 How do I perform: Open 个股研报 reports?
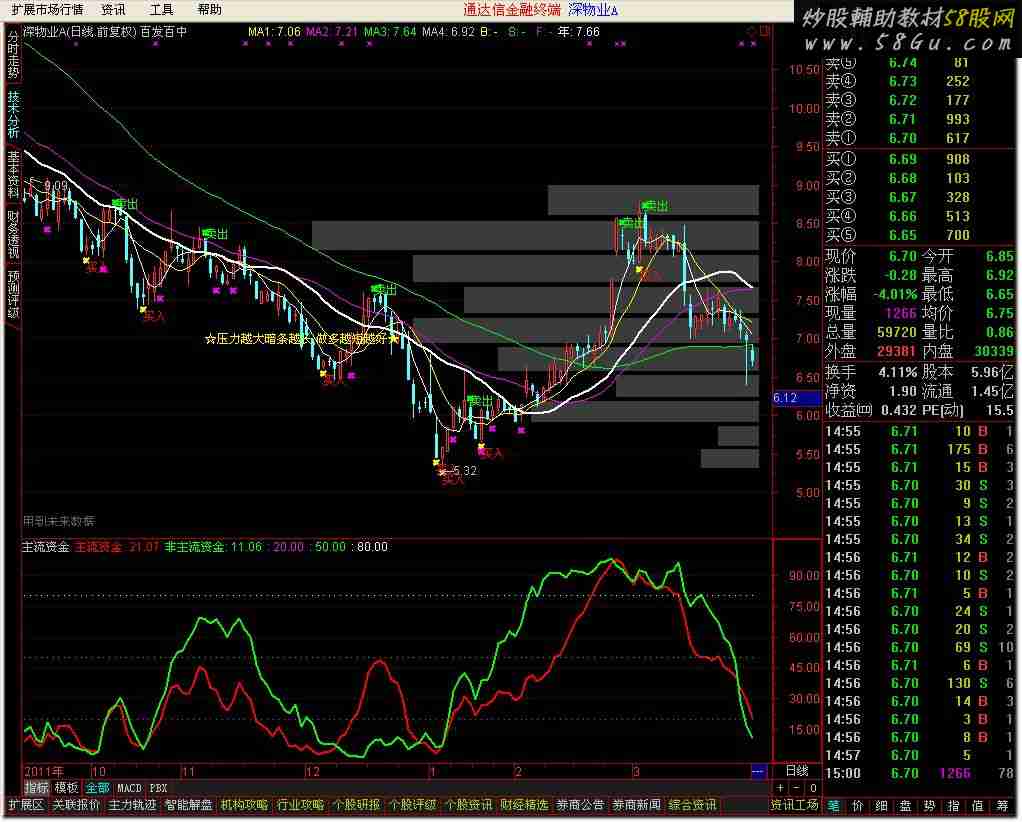pyautogui.click(x=357, y=805)
